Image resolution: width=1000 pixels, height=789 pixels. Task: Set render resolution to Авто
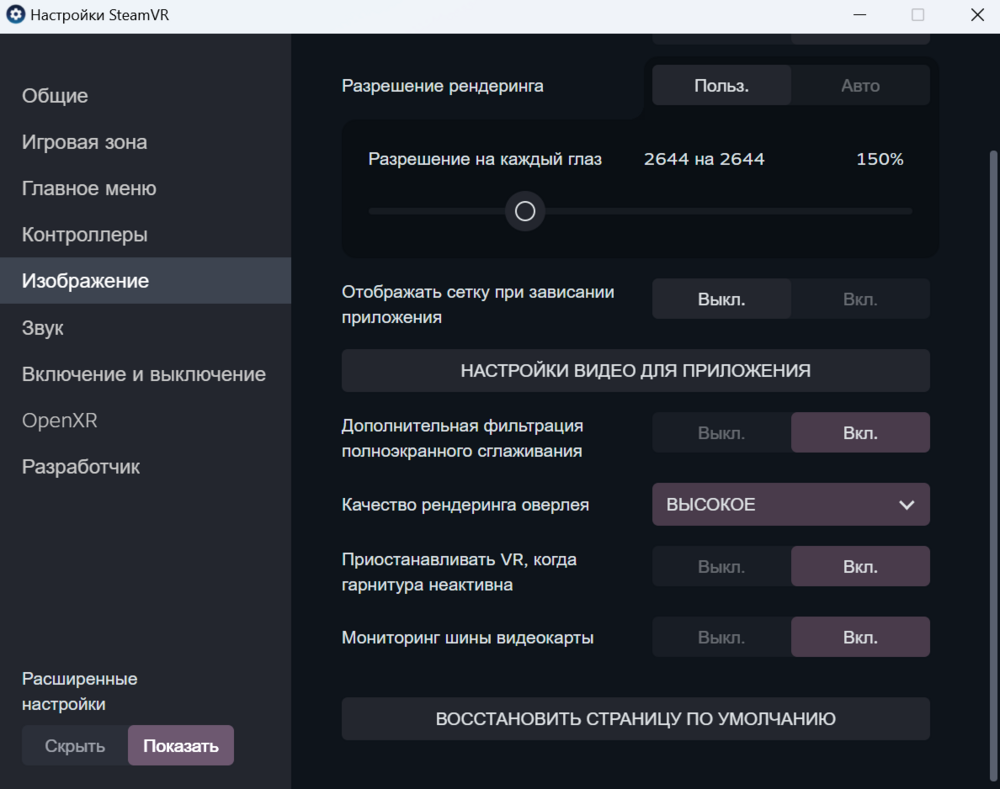pos(860,86)
